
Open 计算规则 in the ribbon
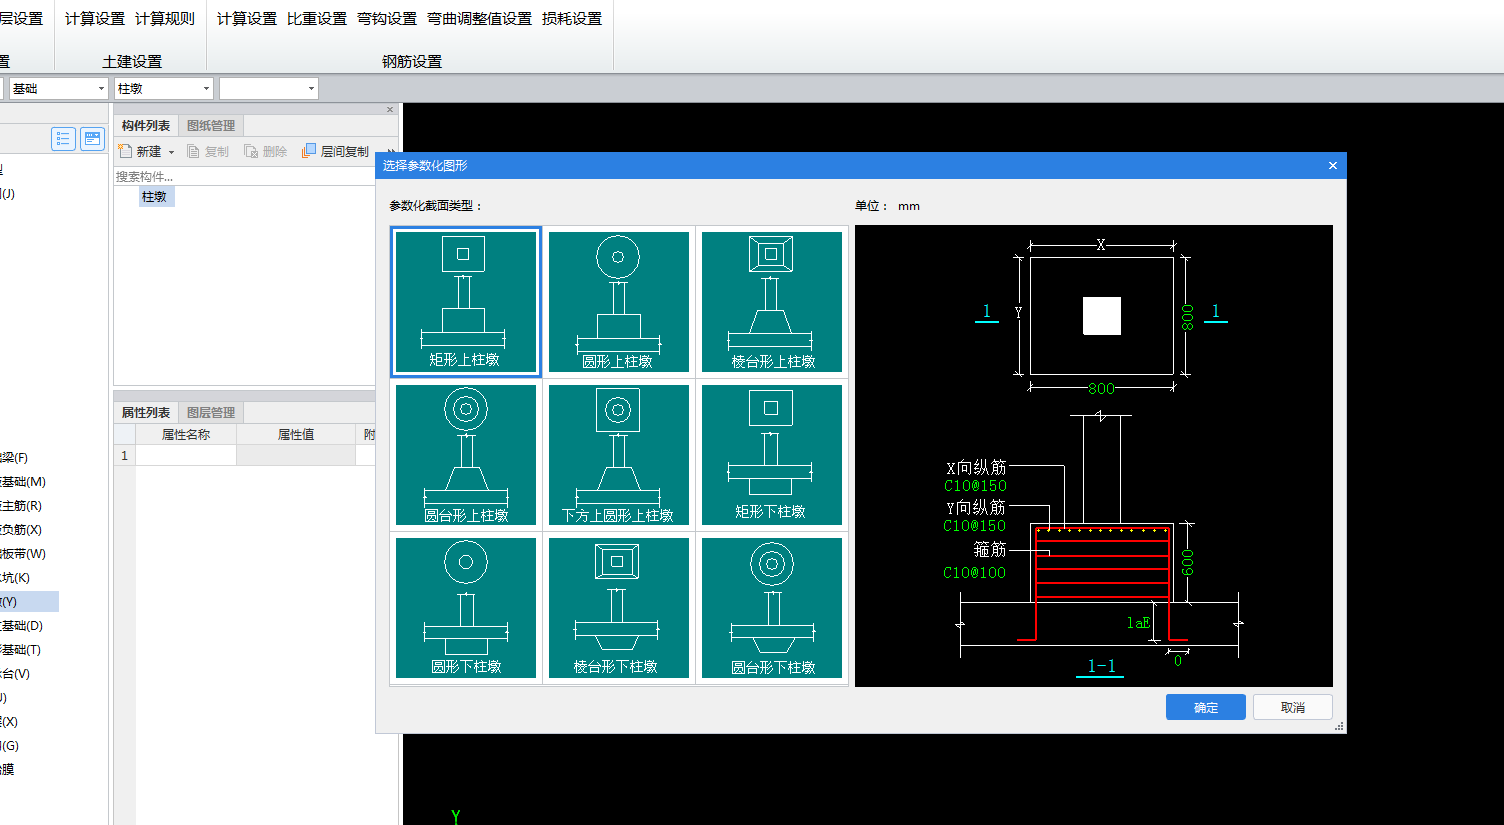coord(165,19)
